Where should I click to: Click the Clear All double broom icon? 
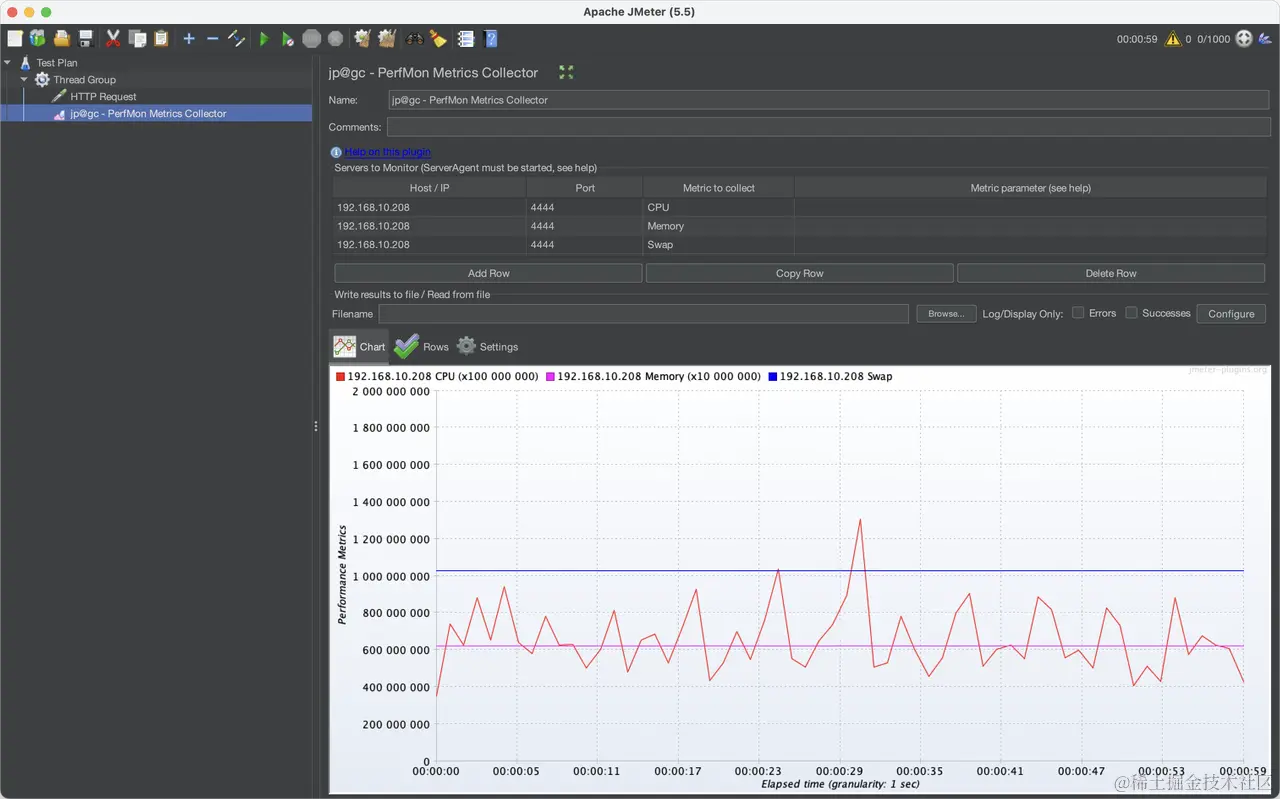coord(387,39)
